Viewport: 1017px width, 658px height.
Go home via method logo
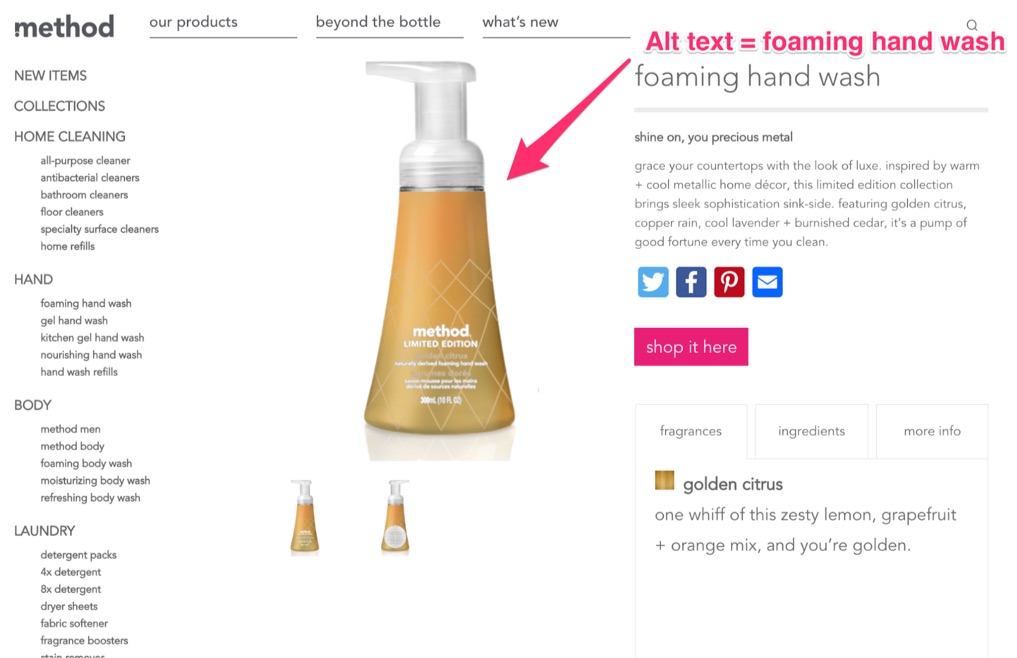tap(64, 27)
